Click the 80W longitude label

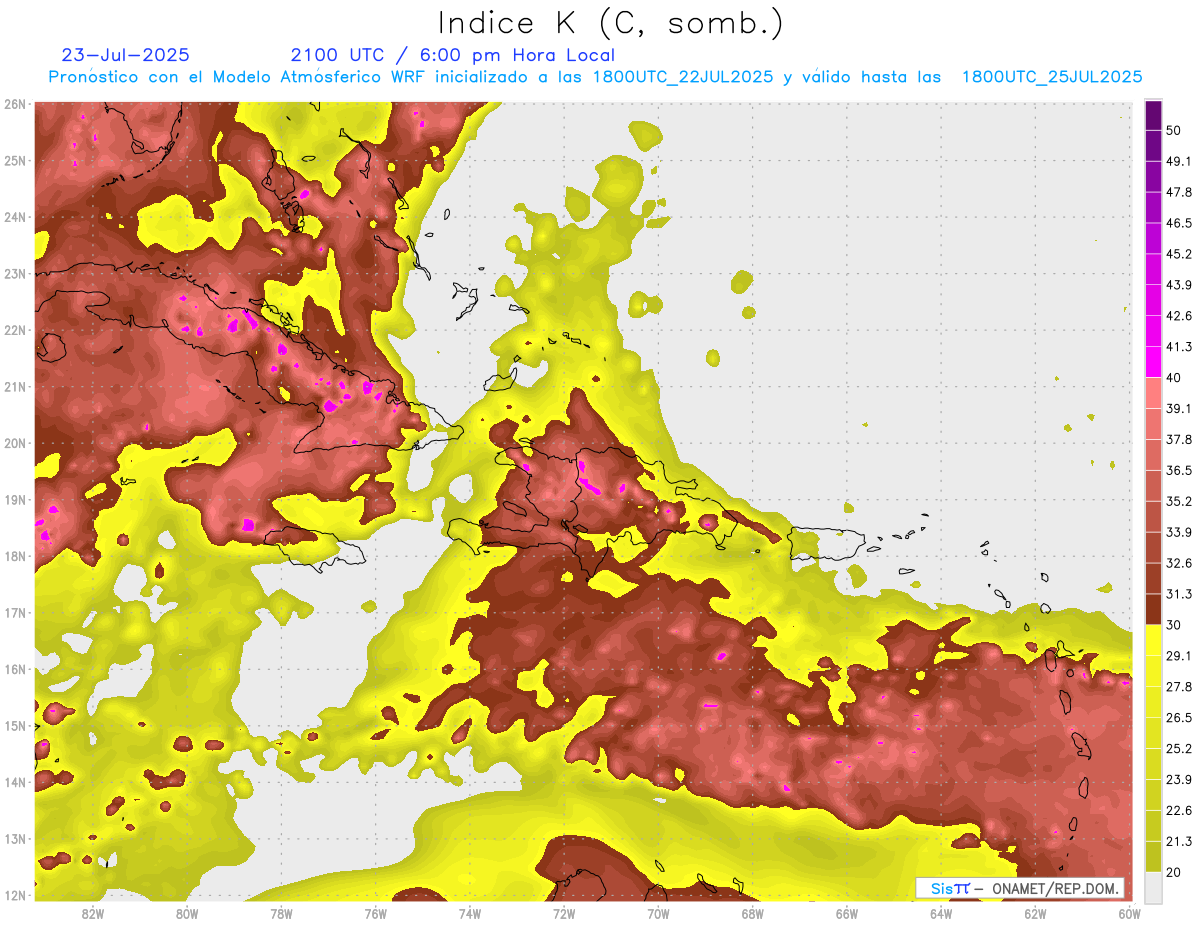click(186, 913)
